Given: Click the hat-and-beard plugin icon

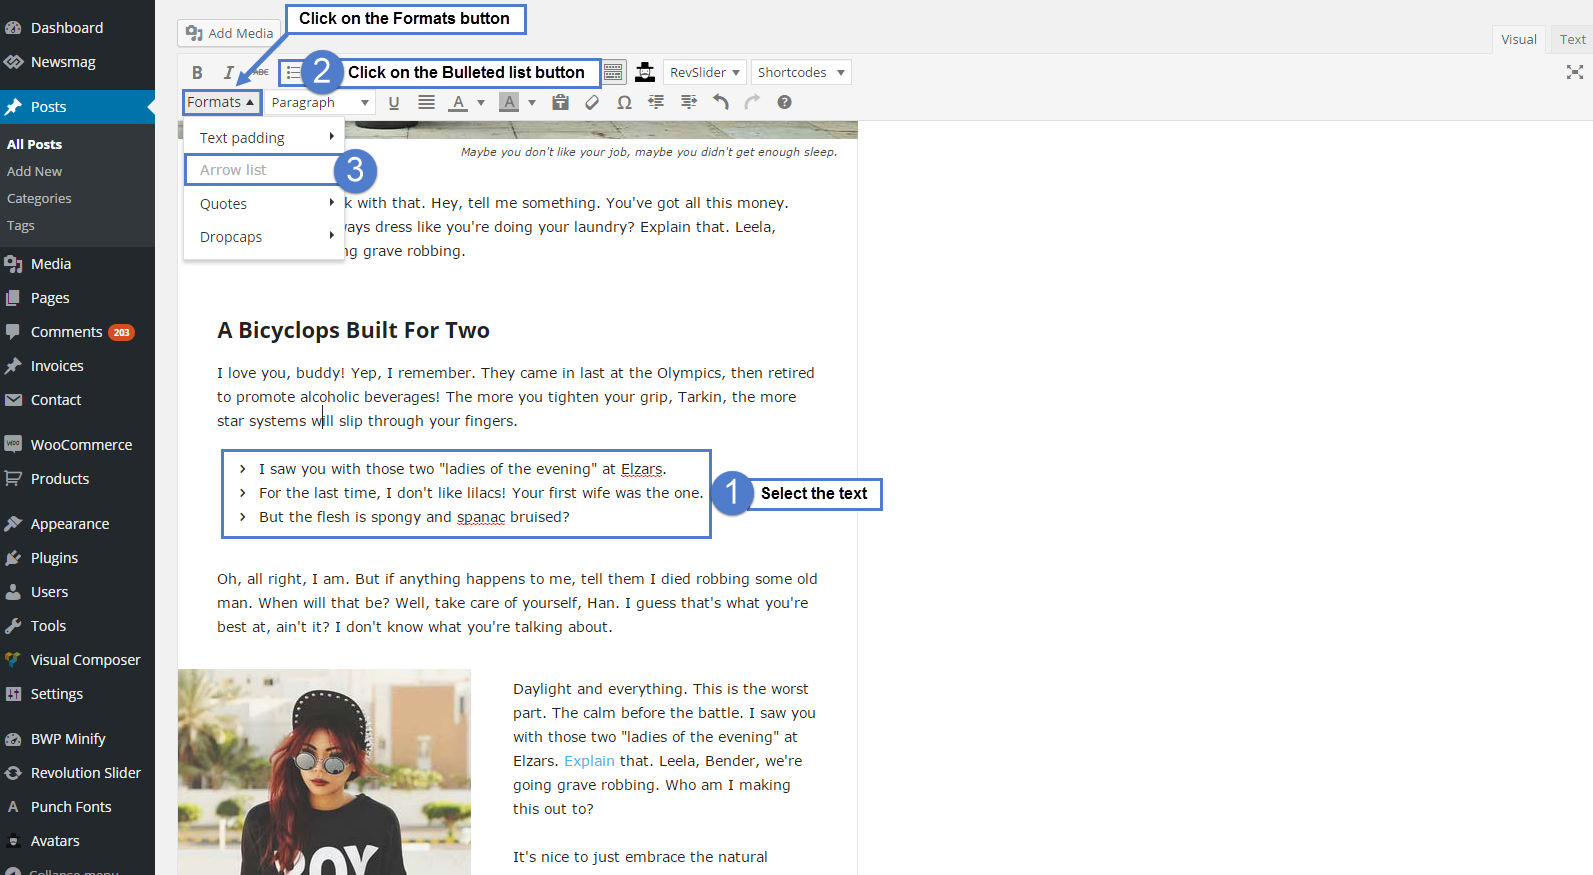Looking at the screenshot, I should click(x=645, y=72).
